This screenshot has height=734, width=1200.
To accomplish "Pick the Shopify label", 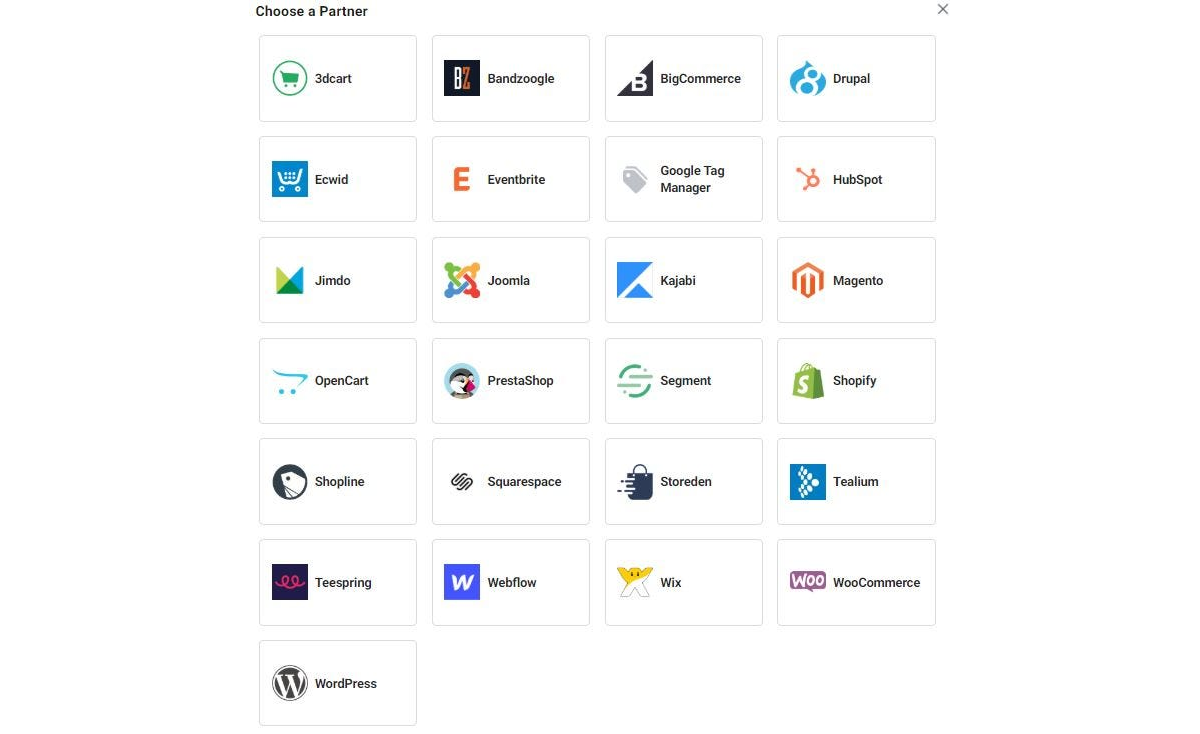I will pos(855,381).
